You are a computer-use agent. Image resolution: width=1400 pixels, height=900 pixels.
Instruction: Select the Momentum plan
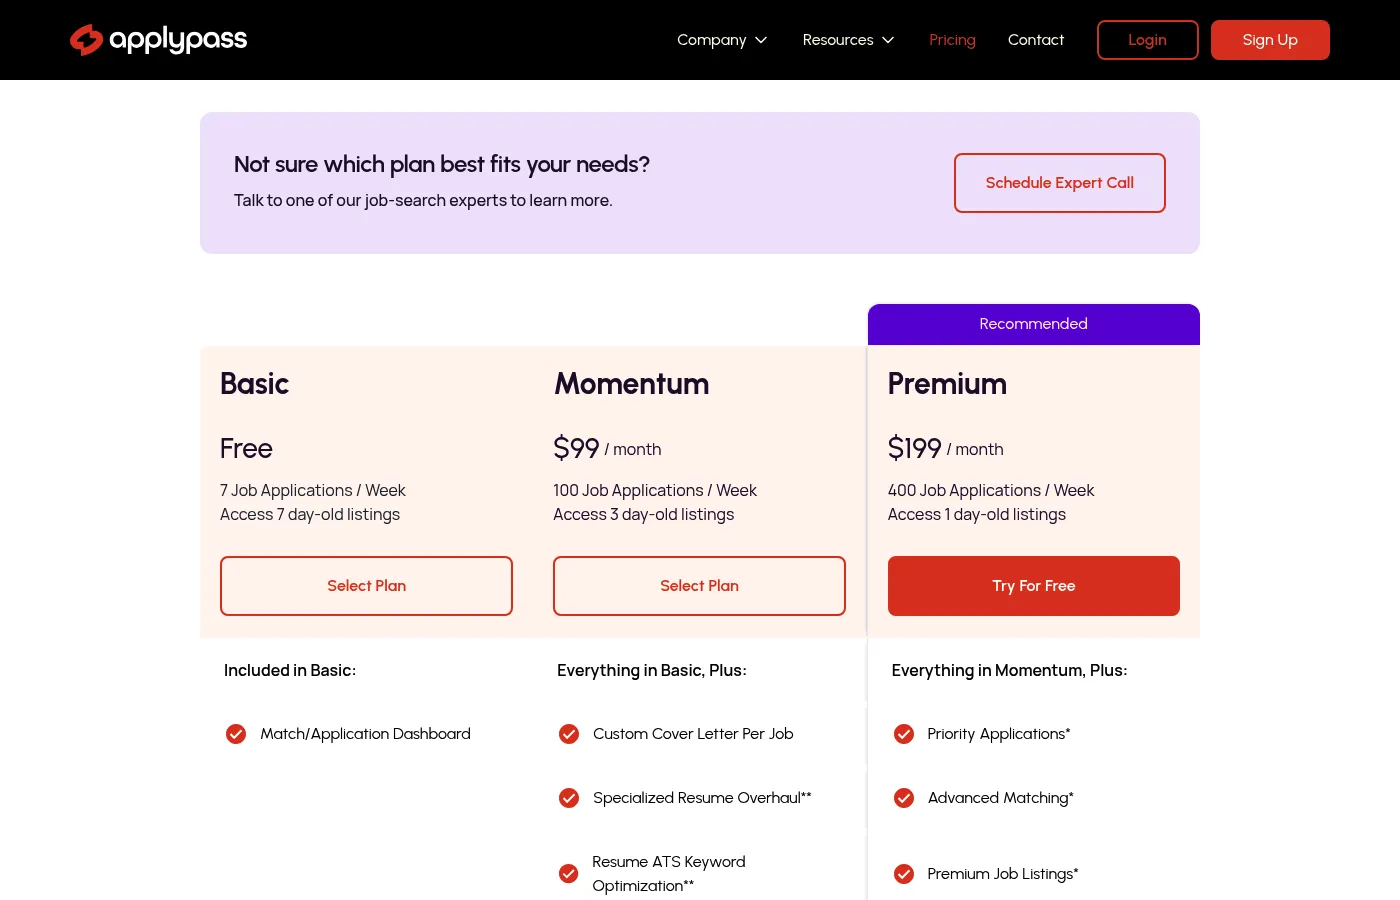[699, 586]
